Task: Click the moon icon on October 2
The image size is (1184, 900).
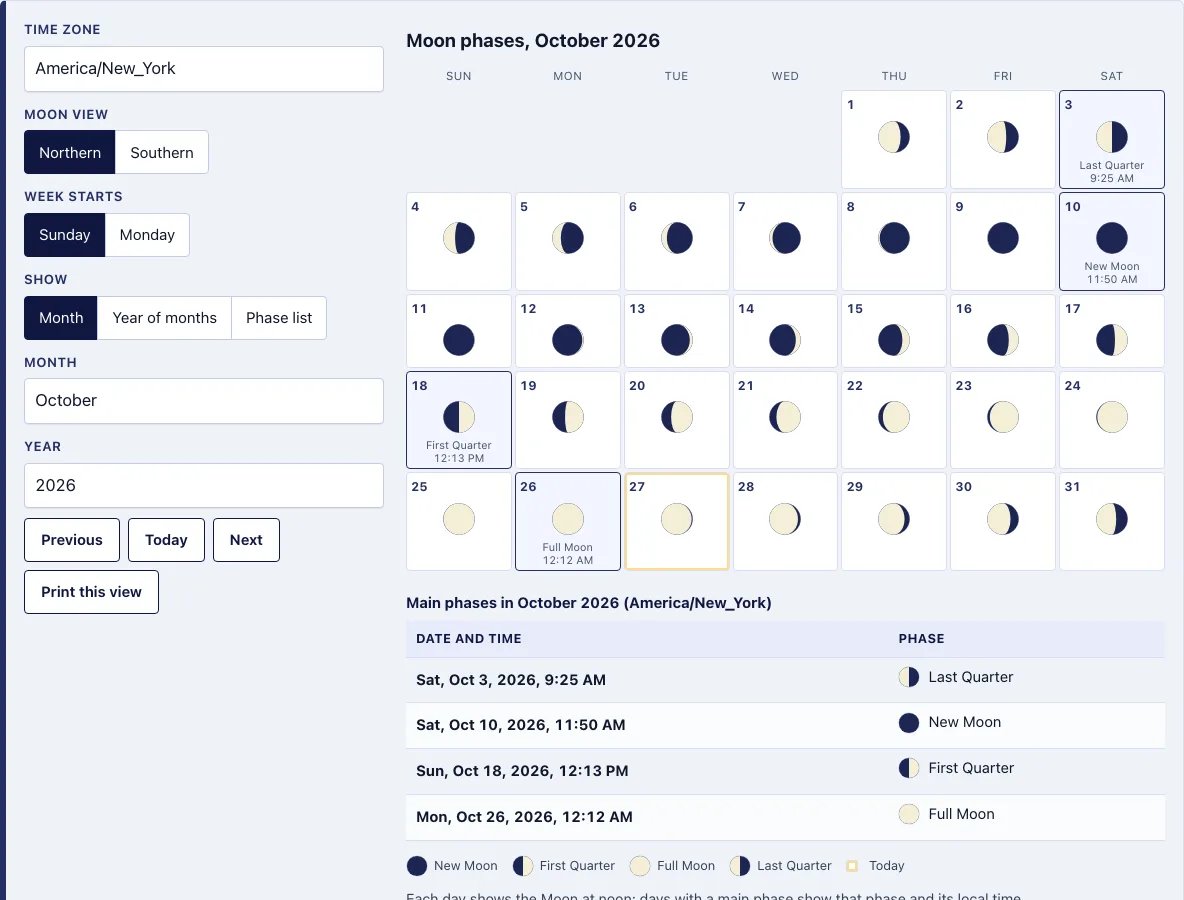Action: [x=1002, y=137]
